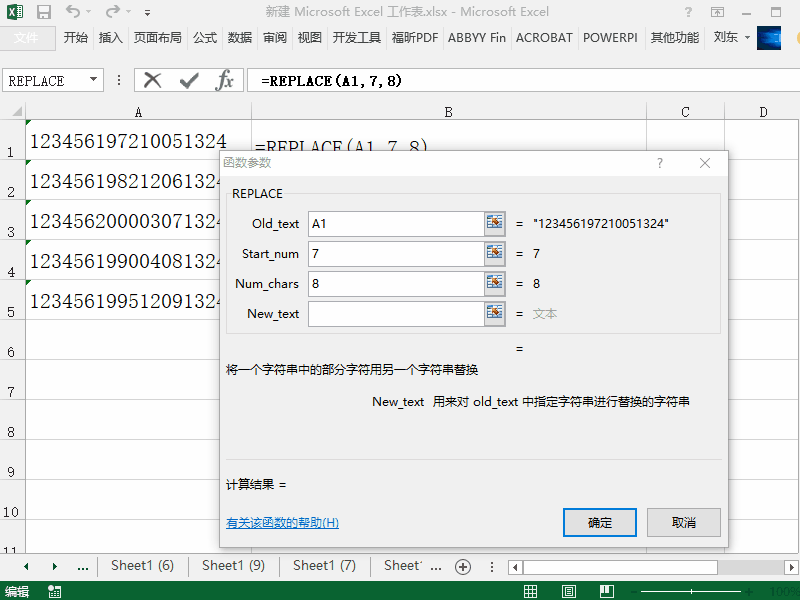Click cell A5 starting with 1234561995
Image resolution: width=800 pixels, height=600 pixels.
point(122,301)
